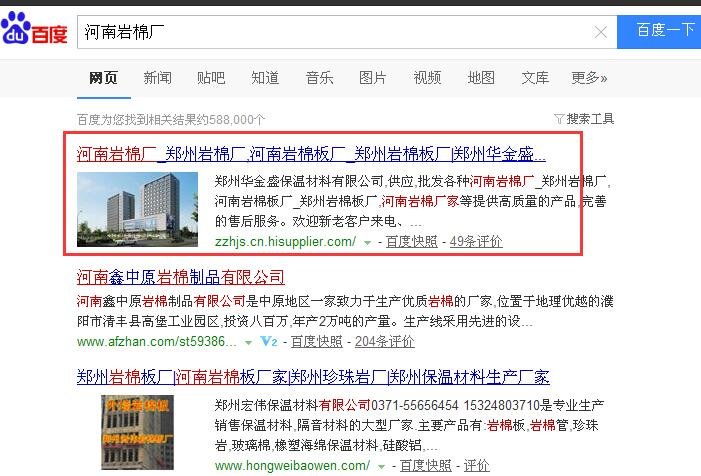Visit zzhjs.cn.hisupplier.com URL link
Screen dimensions: 701x476
click(x=285, y=242)
